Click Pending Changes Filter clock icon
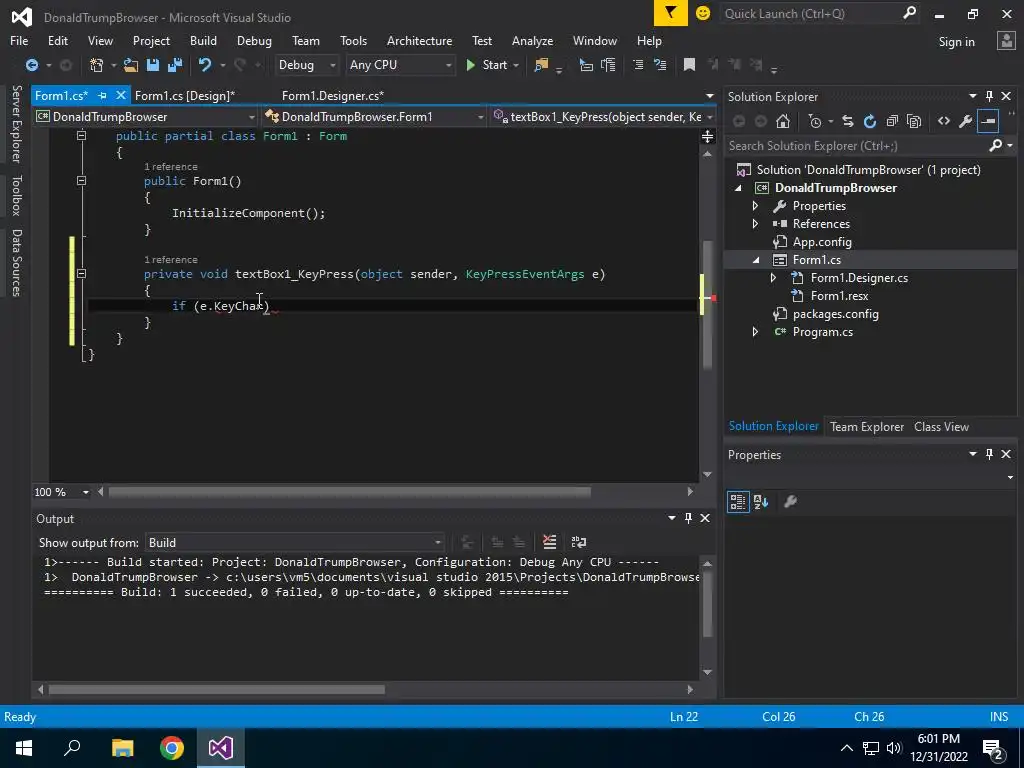Screen dimensions: 1024x768 point(815,121)
